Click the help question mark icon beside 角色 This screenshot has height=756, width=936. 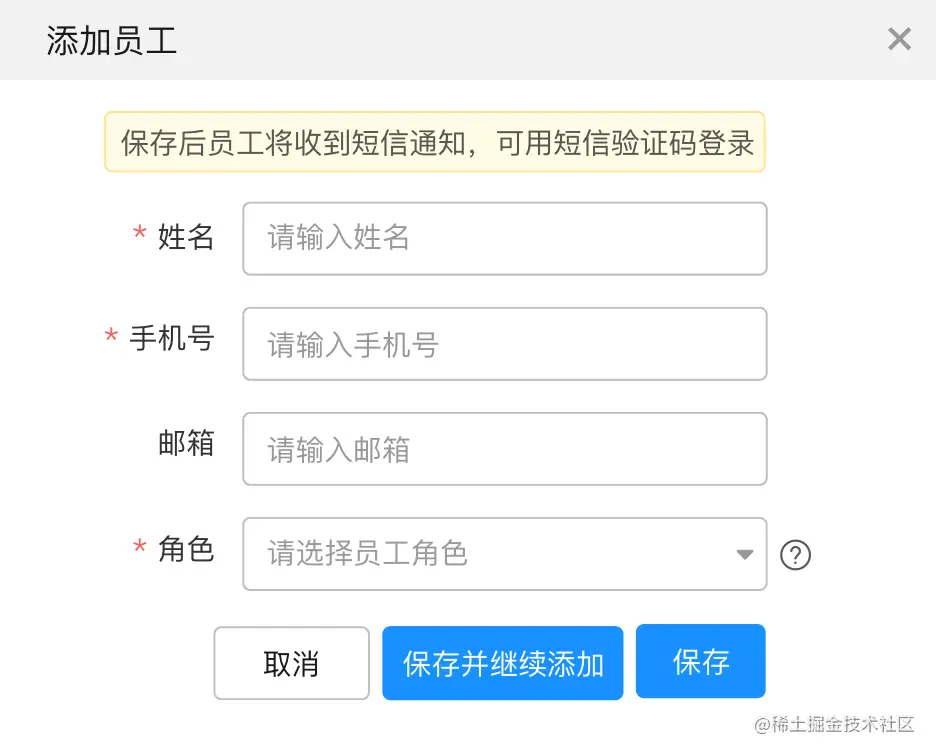pos(795,554)
